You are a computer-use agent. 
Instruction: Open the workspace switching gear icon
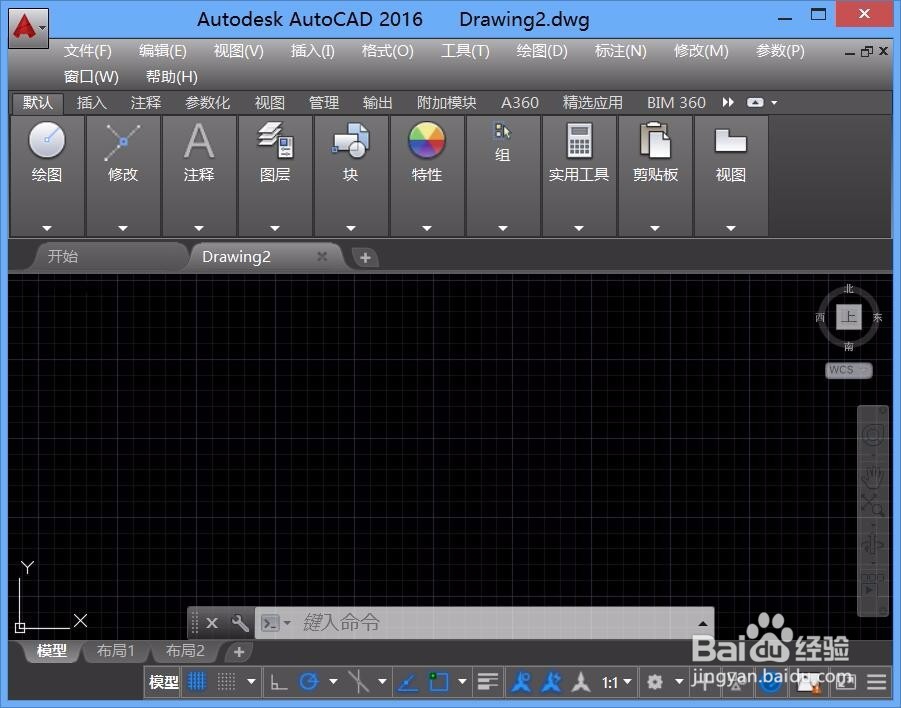tap(654, 682)
